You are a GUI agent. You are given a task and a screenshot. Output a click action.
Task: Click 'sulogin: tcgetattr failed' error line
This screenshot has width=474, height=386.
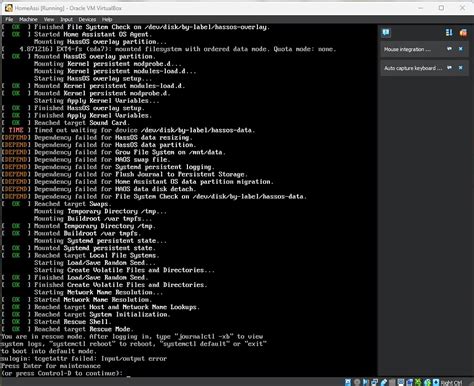(x=84, y=359)
